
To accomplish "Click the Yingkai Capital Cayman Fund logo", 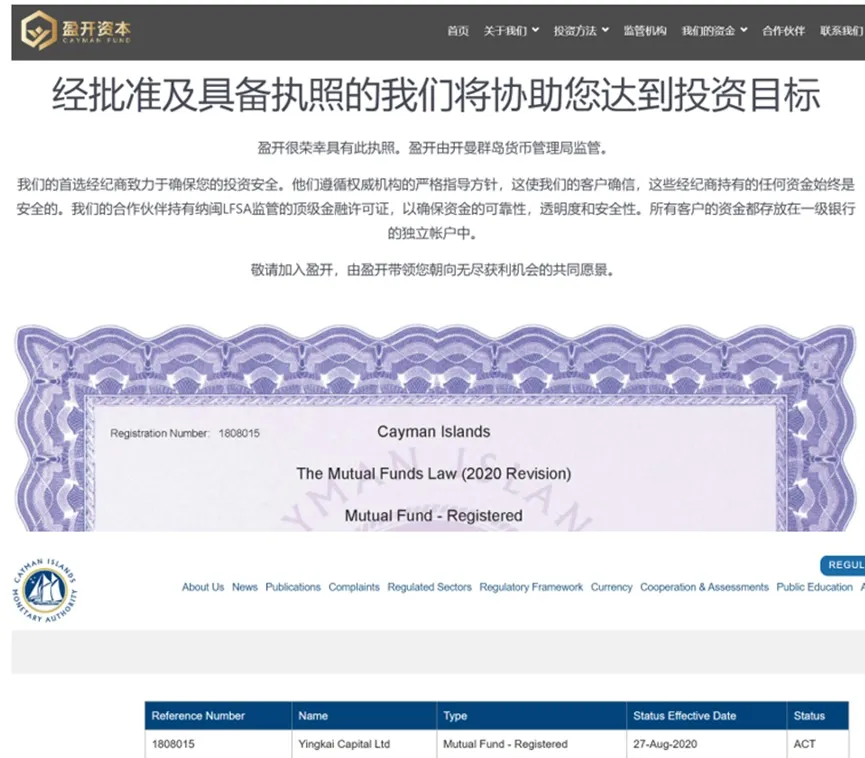I will point(76,30).
